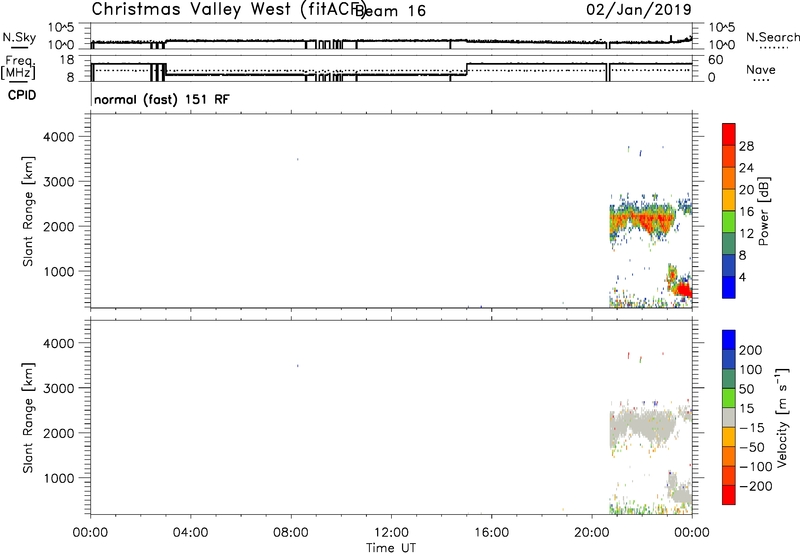Click the '12:00' time tick label
This screenshot has width=800, height=554.
tap(391, 533)
